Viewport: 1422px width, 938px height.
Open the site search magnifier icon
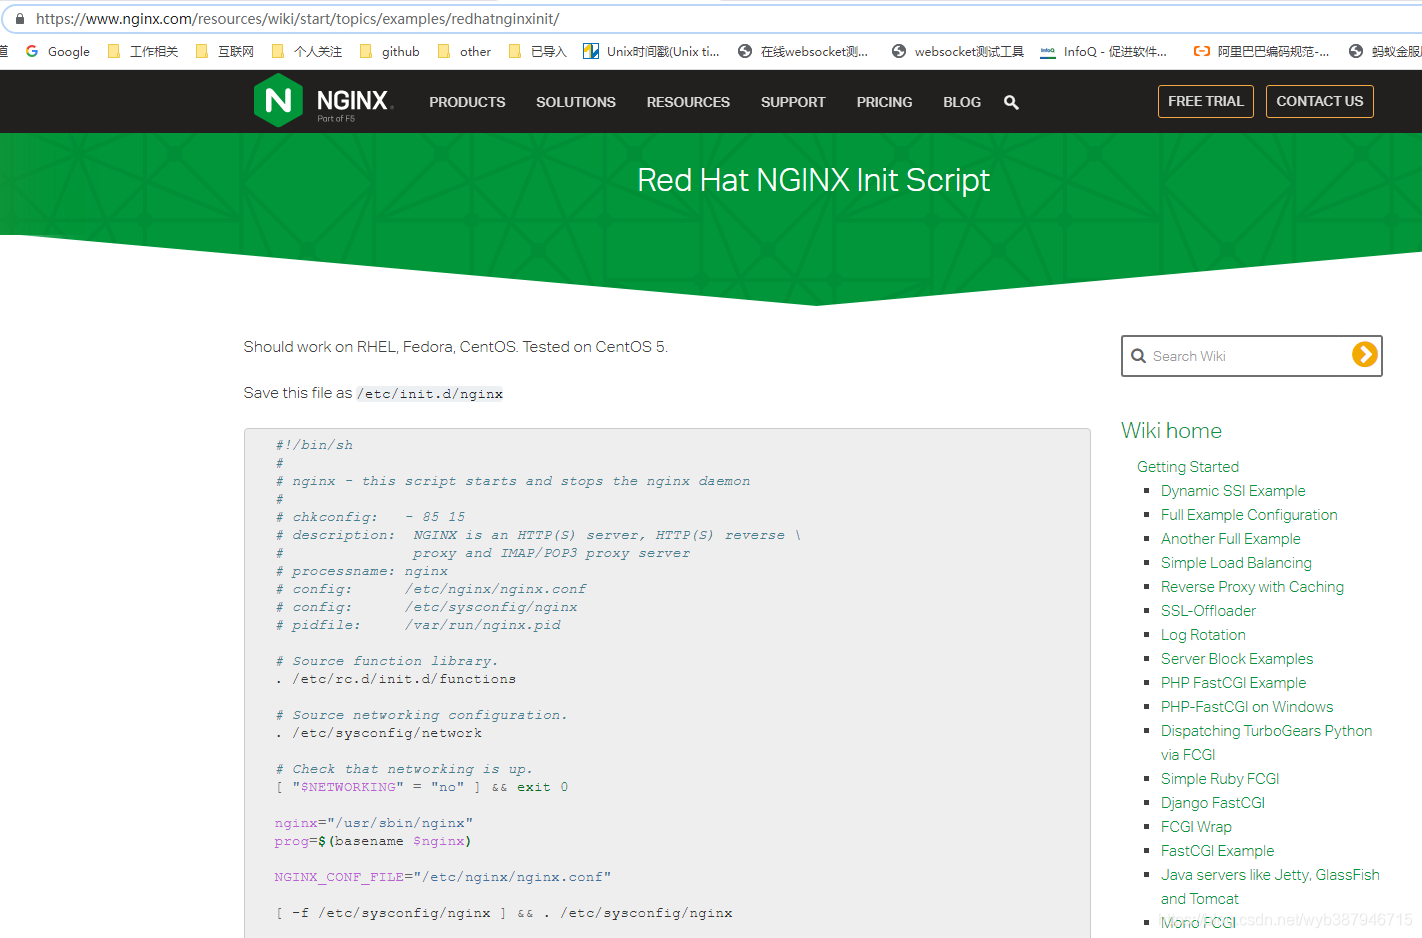click(x=1011, y=102)
